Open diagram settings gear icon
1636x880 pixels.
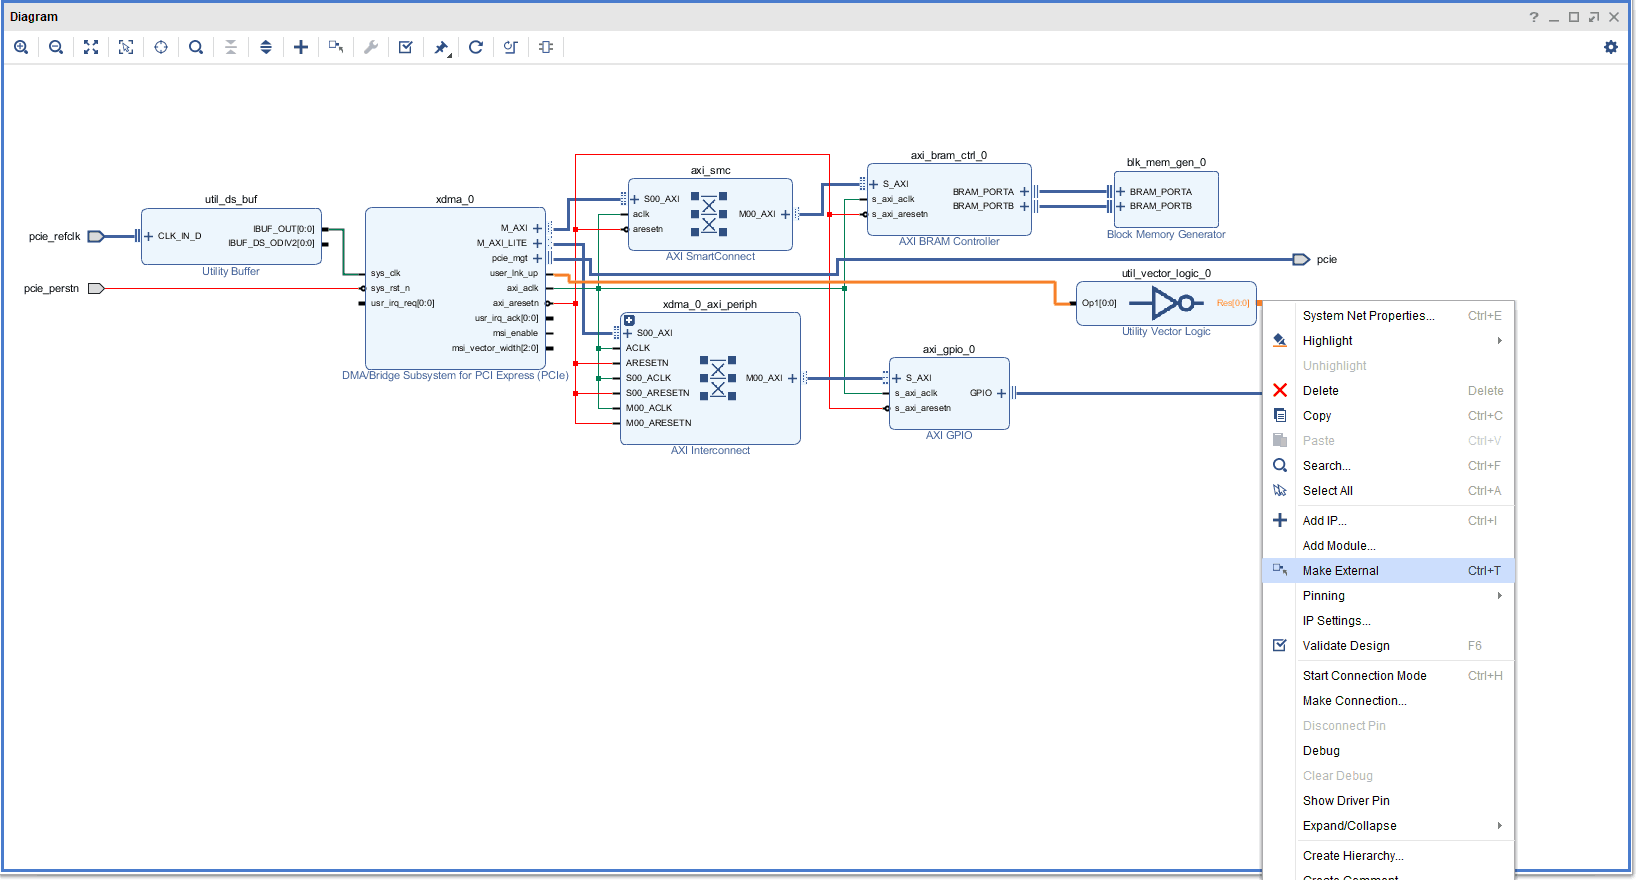(x=1611, y=47)
